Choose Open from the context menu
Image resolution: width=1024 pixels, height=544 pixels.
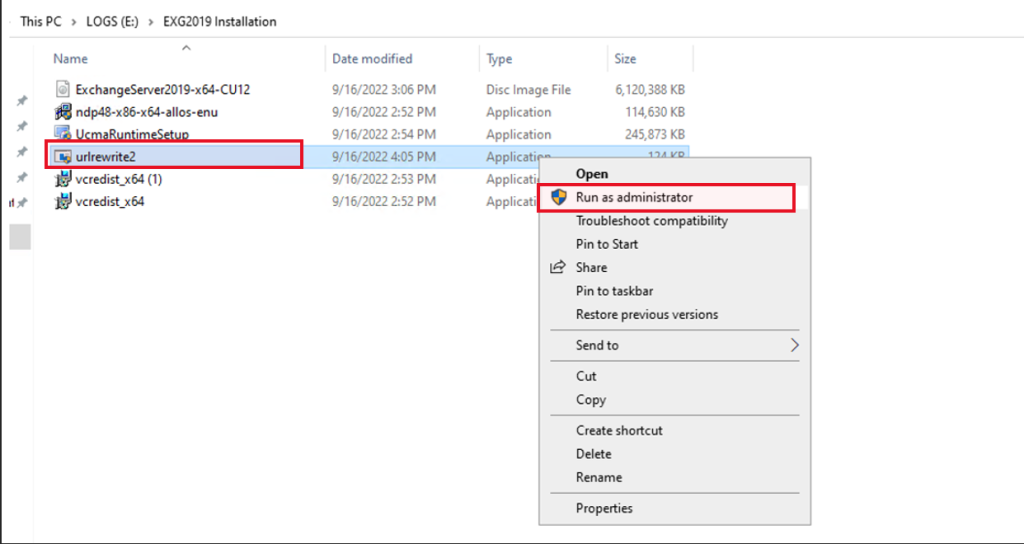592,174
